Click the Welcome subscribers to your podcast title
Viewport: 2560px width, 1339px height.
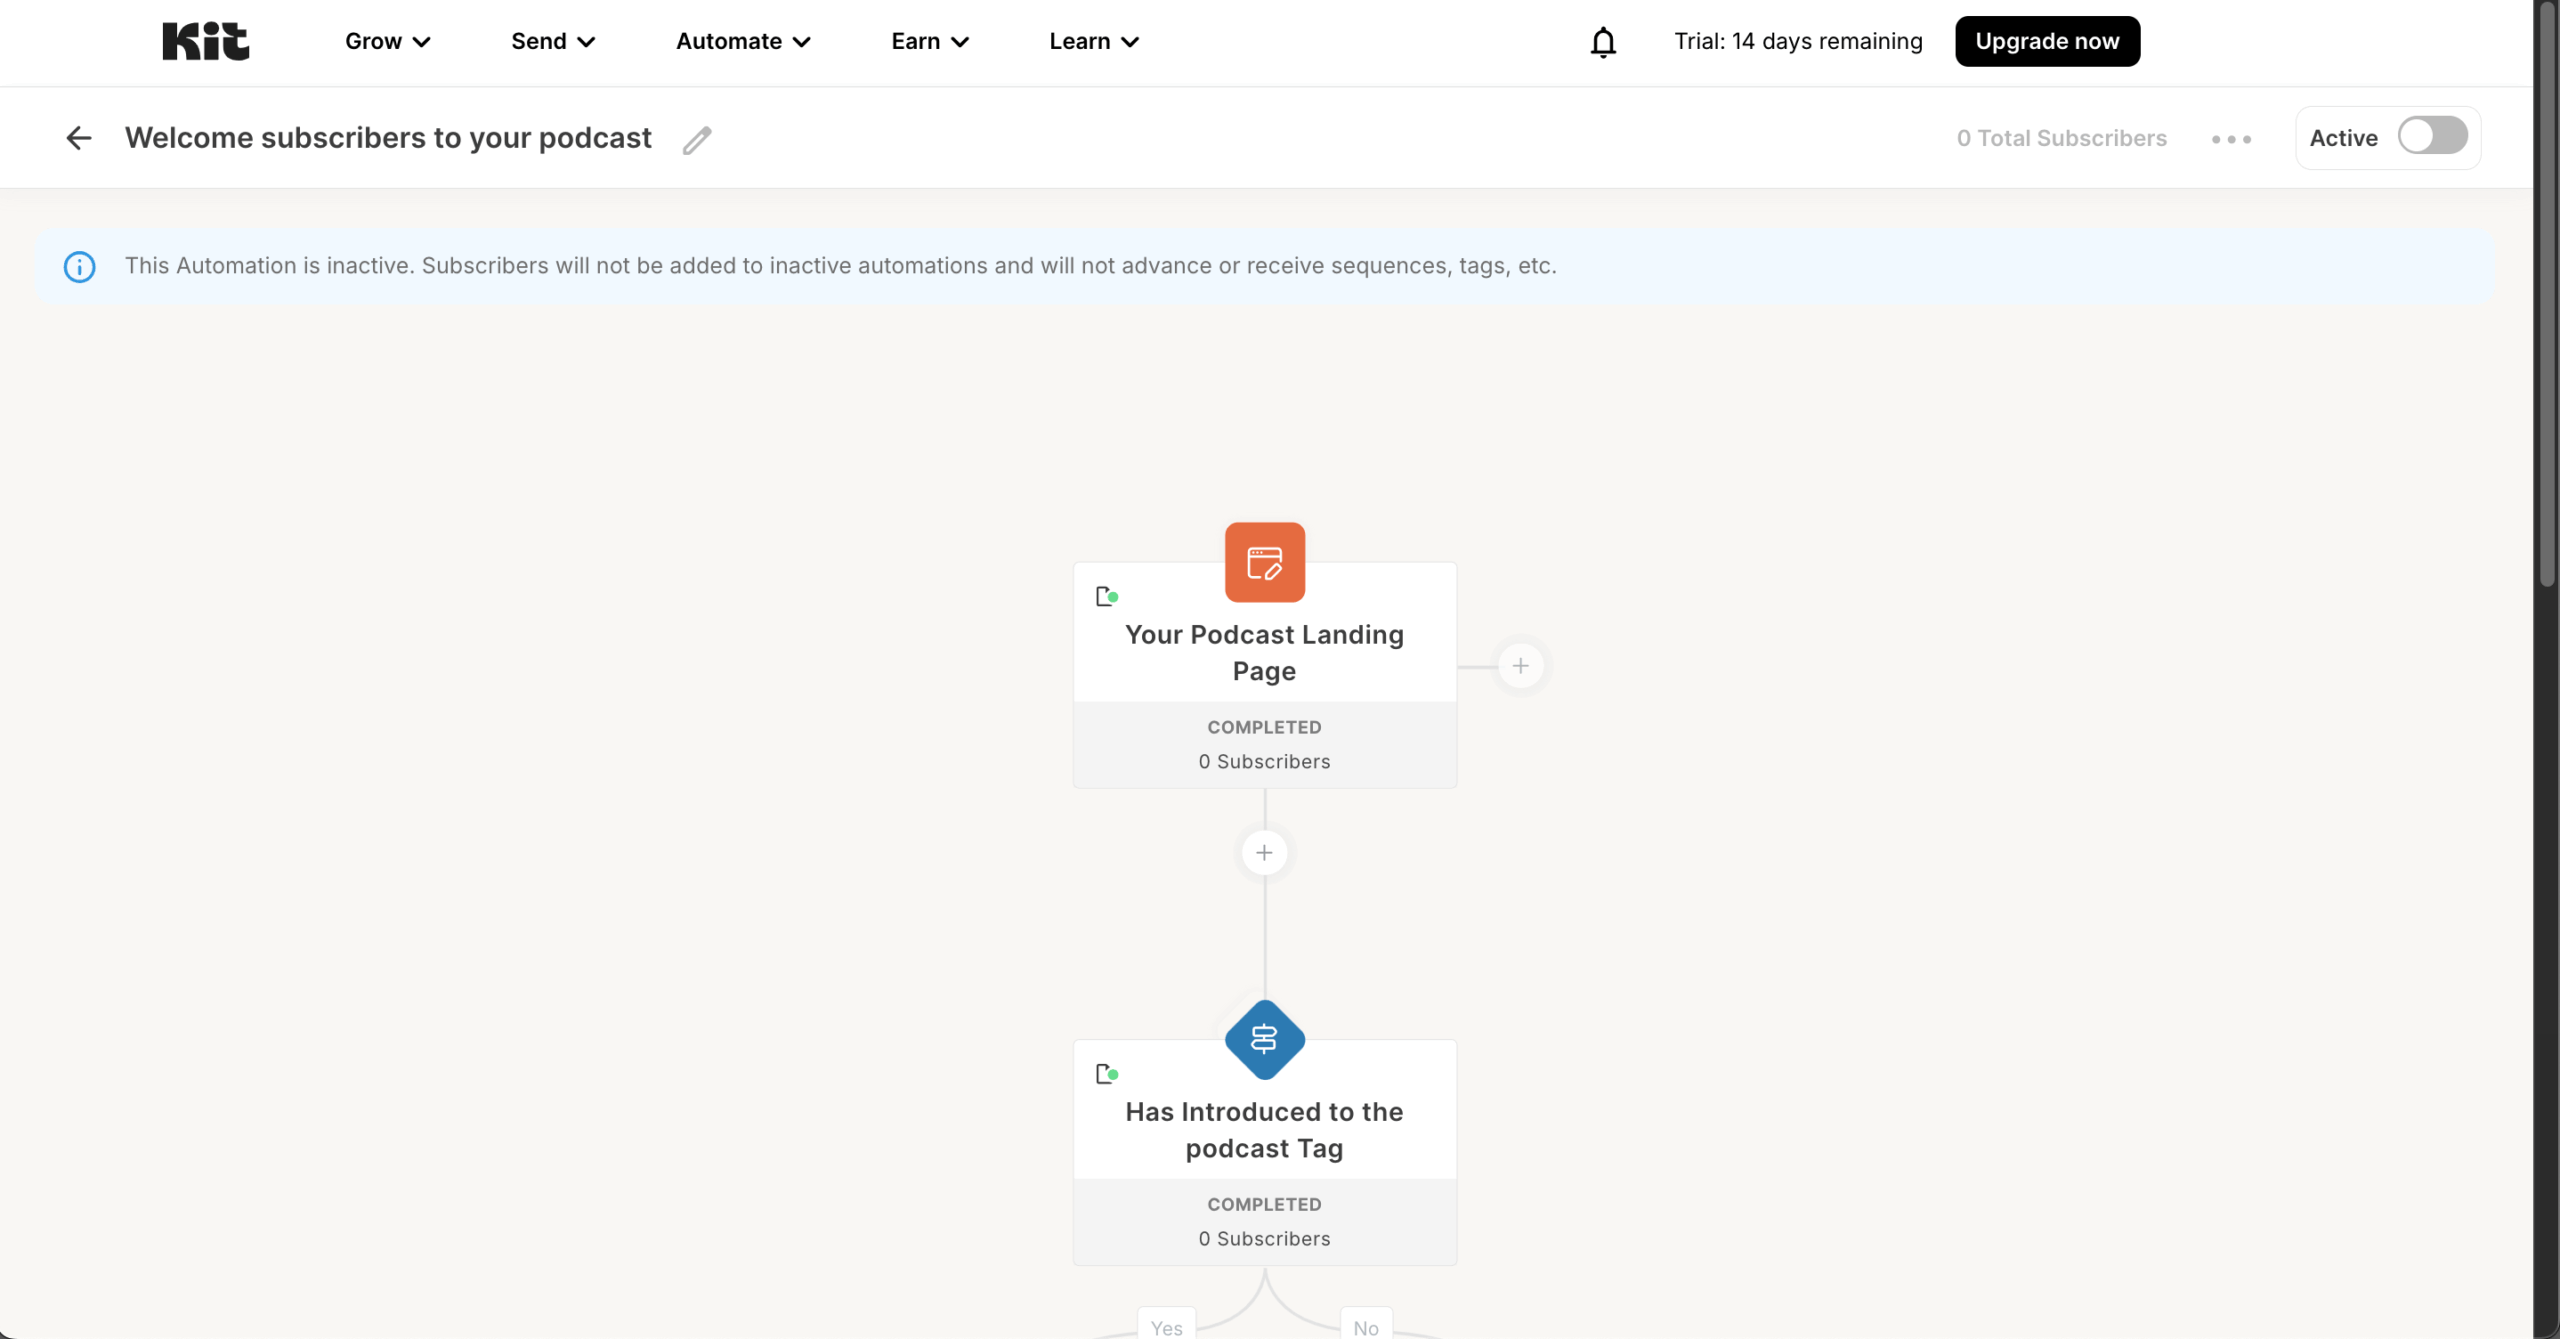(x=388, y=138)
